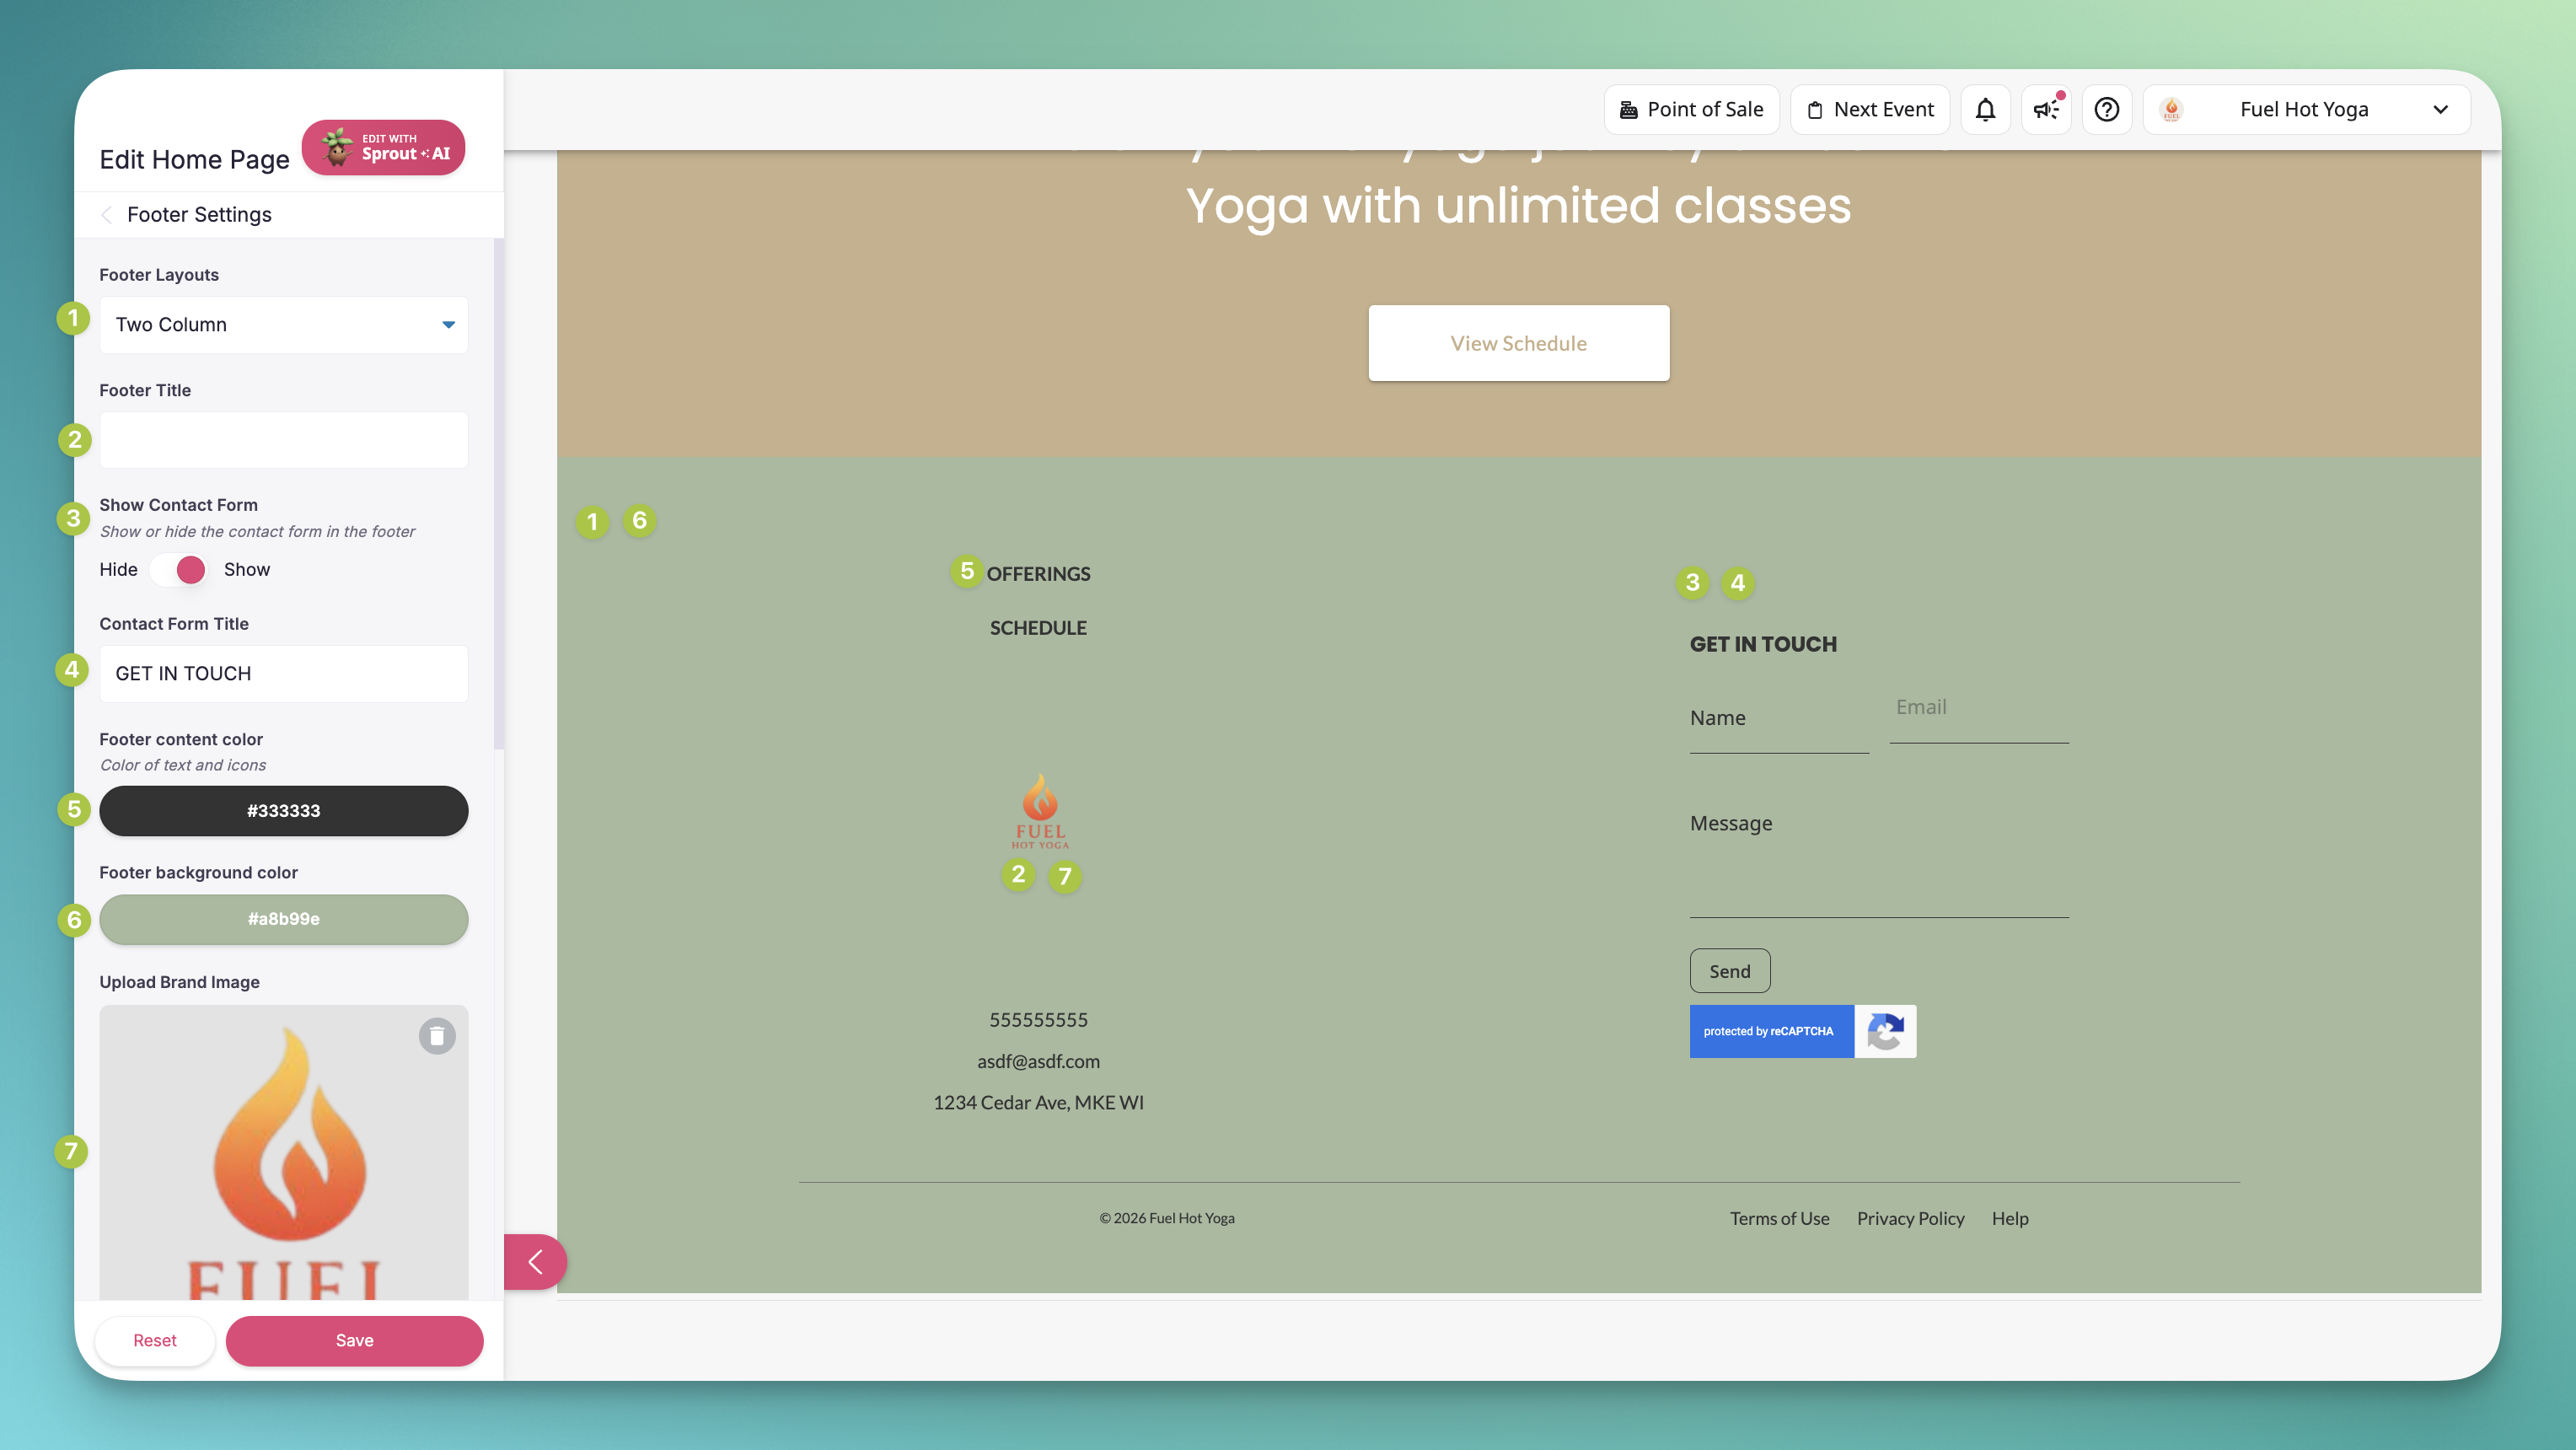
Task: Open the announcements megaphone icon
Action: pyautogui.click(x=2046, y=109)
